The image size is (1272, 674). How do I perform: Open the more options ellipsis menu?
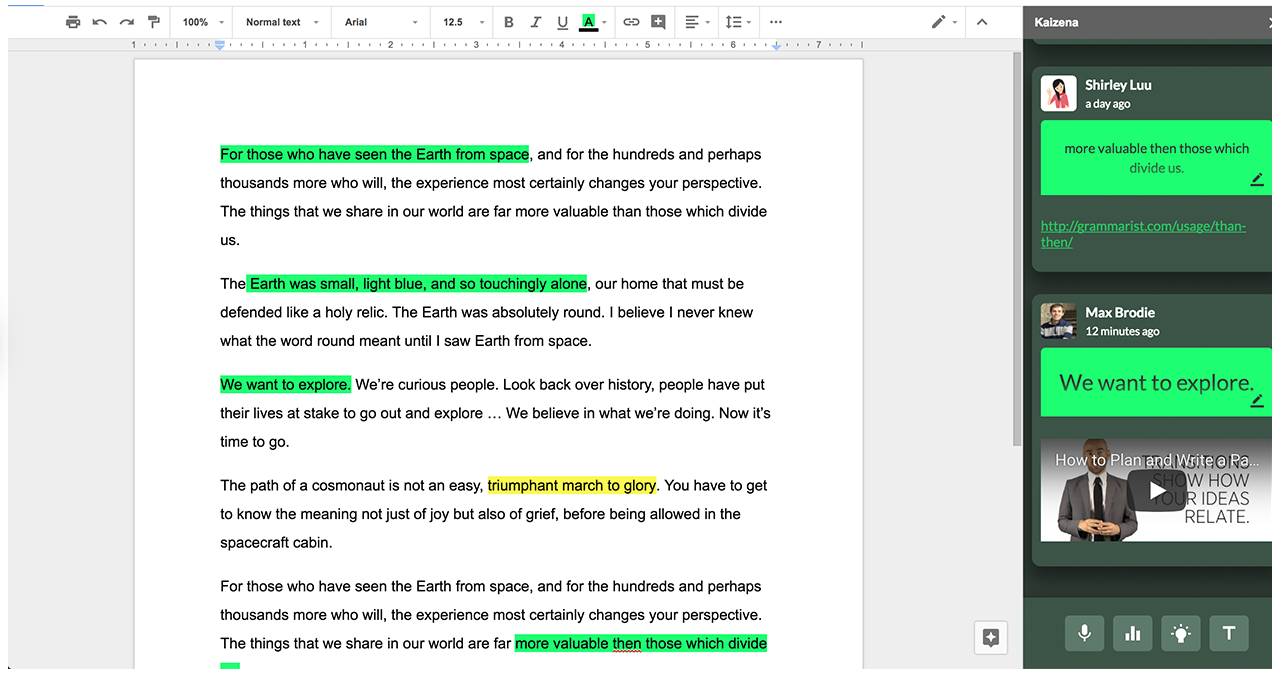pos(776,22)
